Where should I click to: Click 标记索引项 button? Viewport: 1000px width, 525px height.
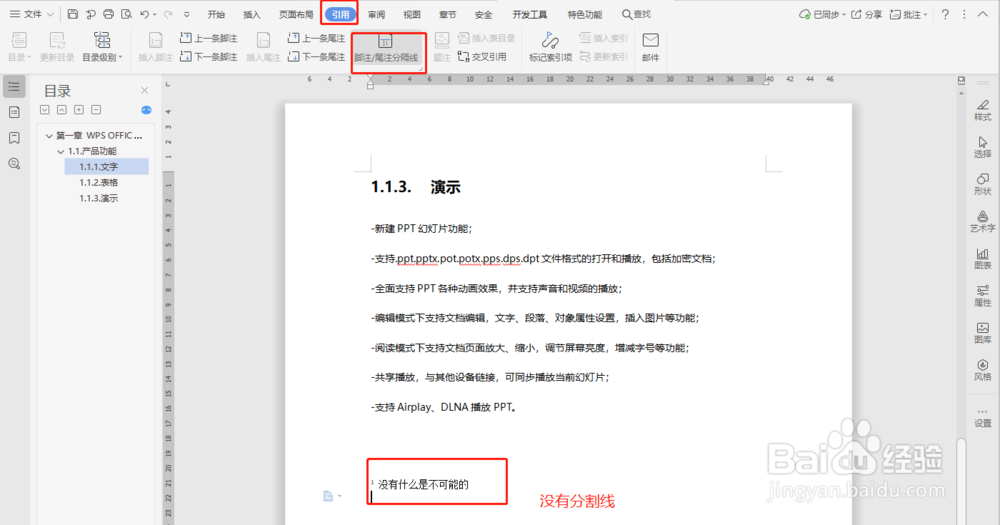click(550, 47)
